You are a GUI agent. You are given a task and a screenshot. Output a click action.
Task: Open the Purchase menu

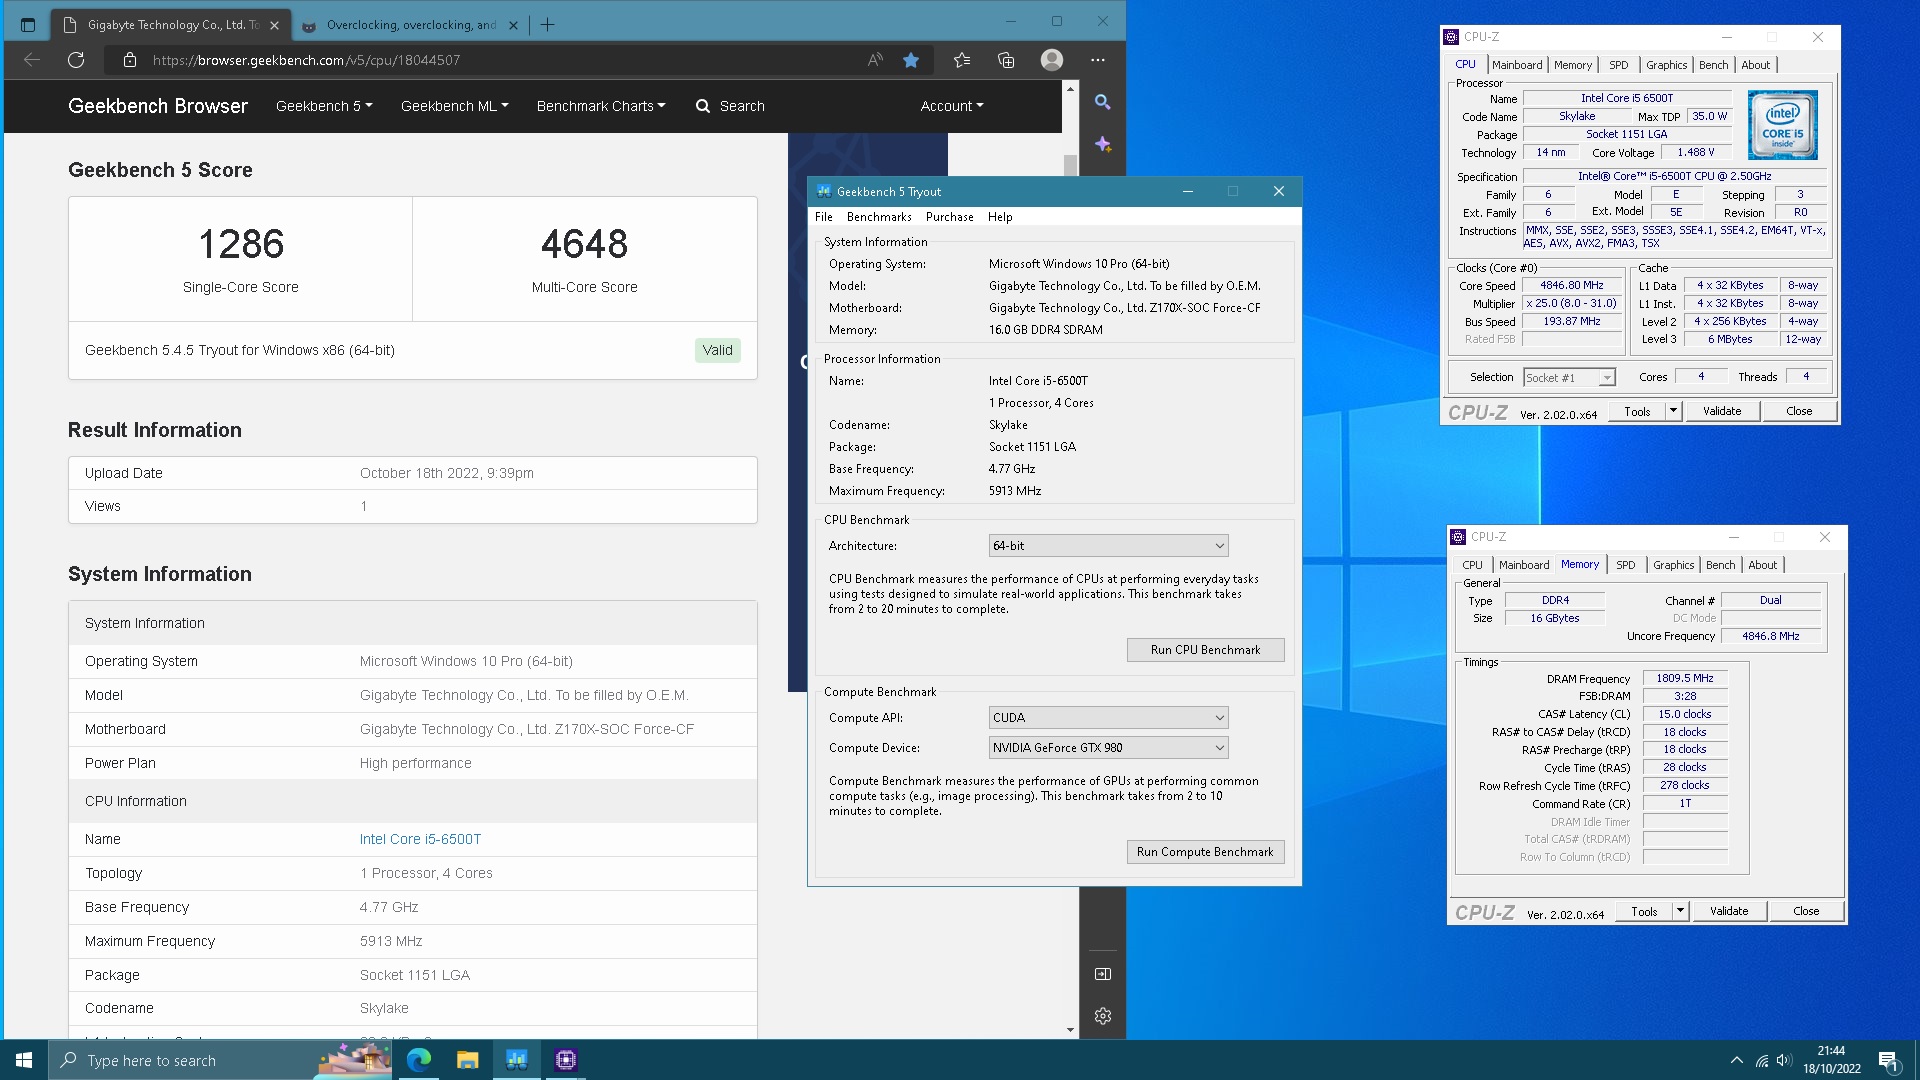click(950, 217)
